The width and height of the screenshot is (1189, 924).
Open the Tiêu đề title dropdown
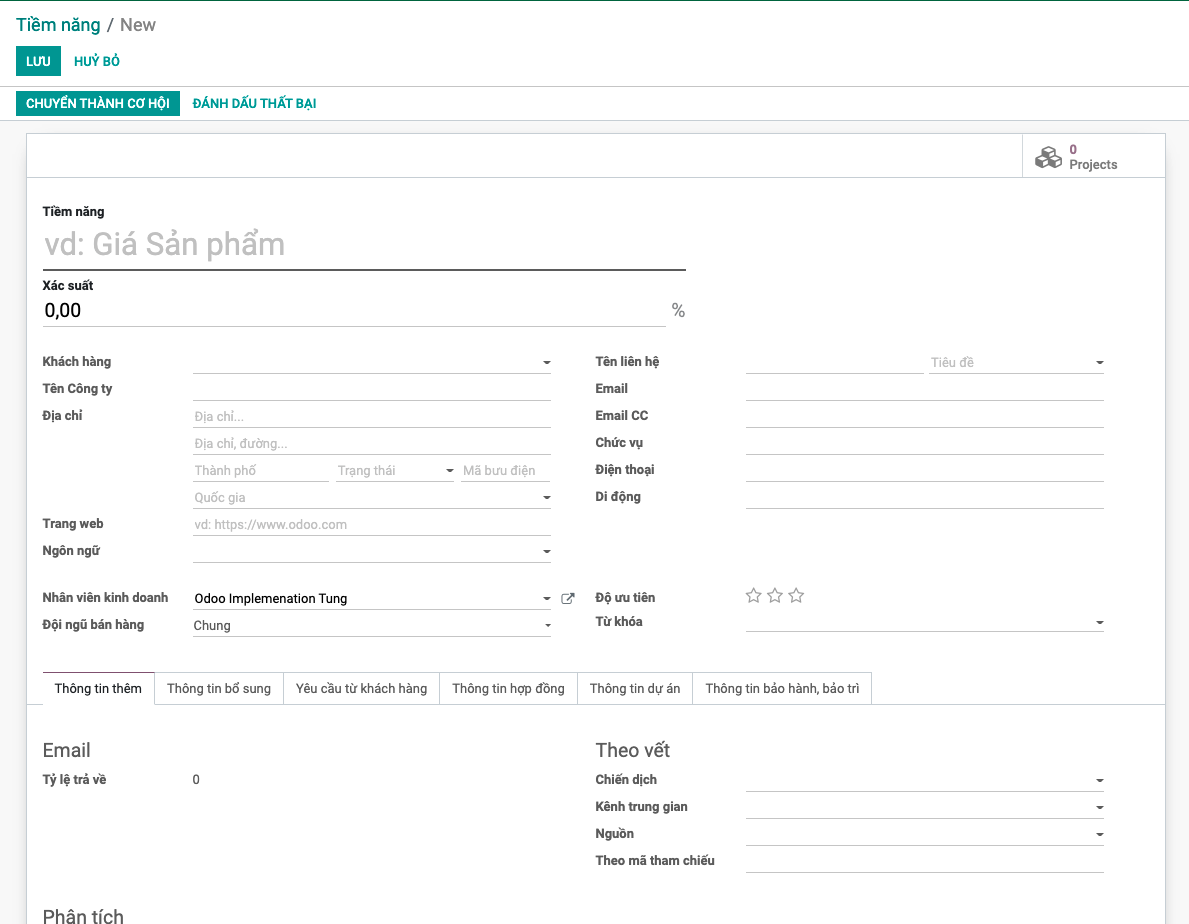point(1099,363)
